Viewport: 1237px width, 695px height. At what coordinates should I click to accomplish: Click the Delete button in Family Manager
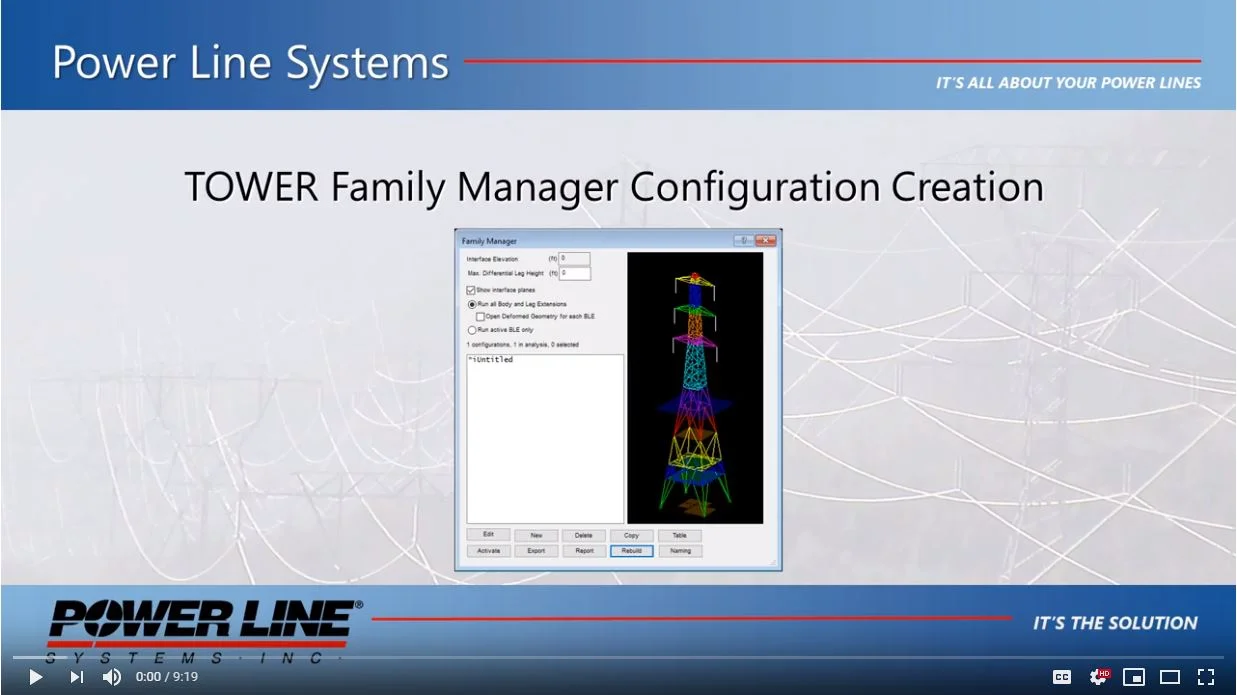click(x=584, y=535)
